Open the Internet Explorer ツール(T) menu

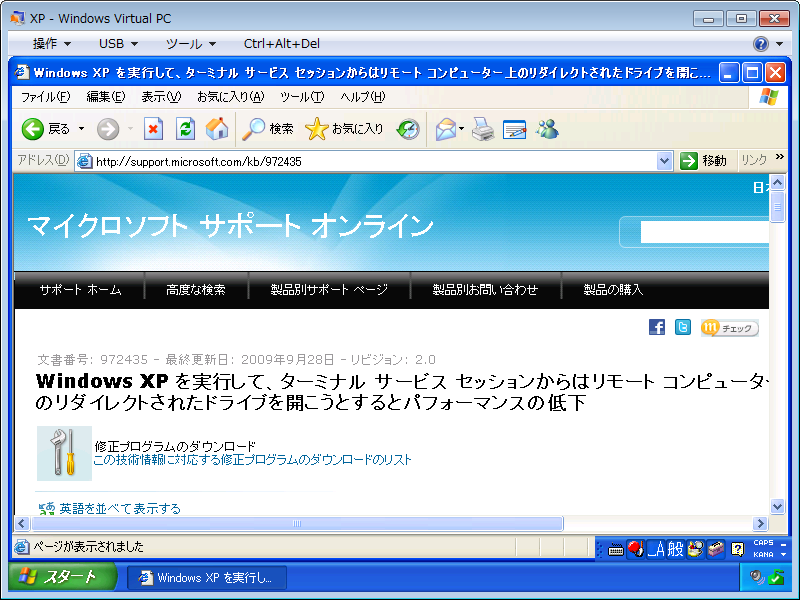[x=302, y=96]
